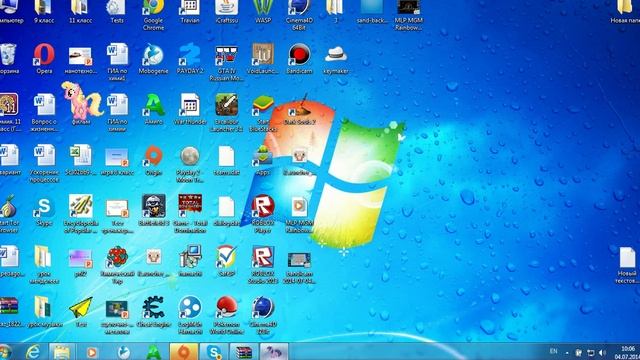Open the Pokemon World Online shortcut
The width and height of the screenshot is (640, 360).
[x=226, y=315]
